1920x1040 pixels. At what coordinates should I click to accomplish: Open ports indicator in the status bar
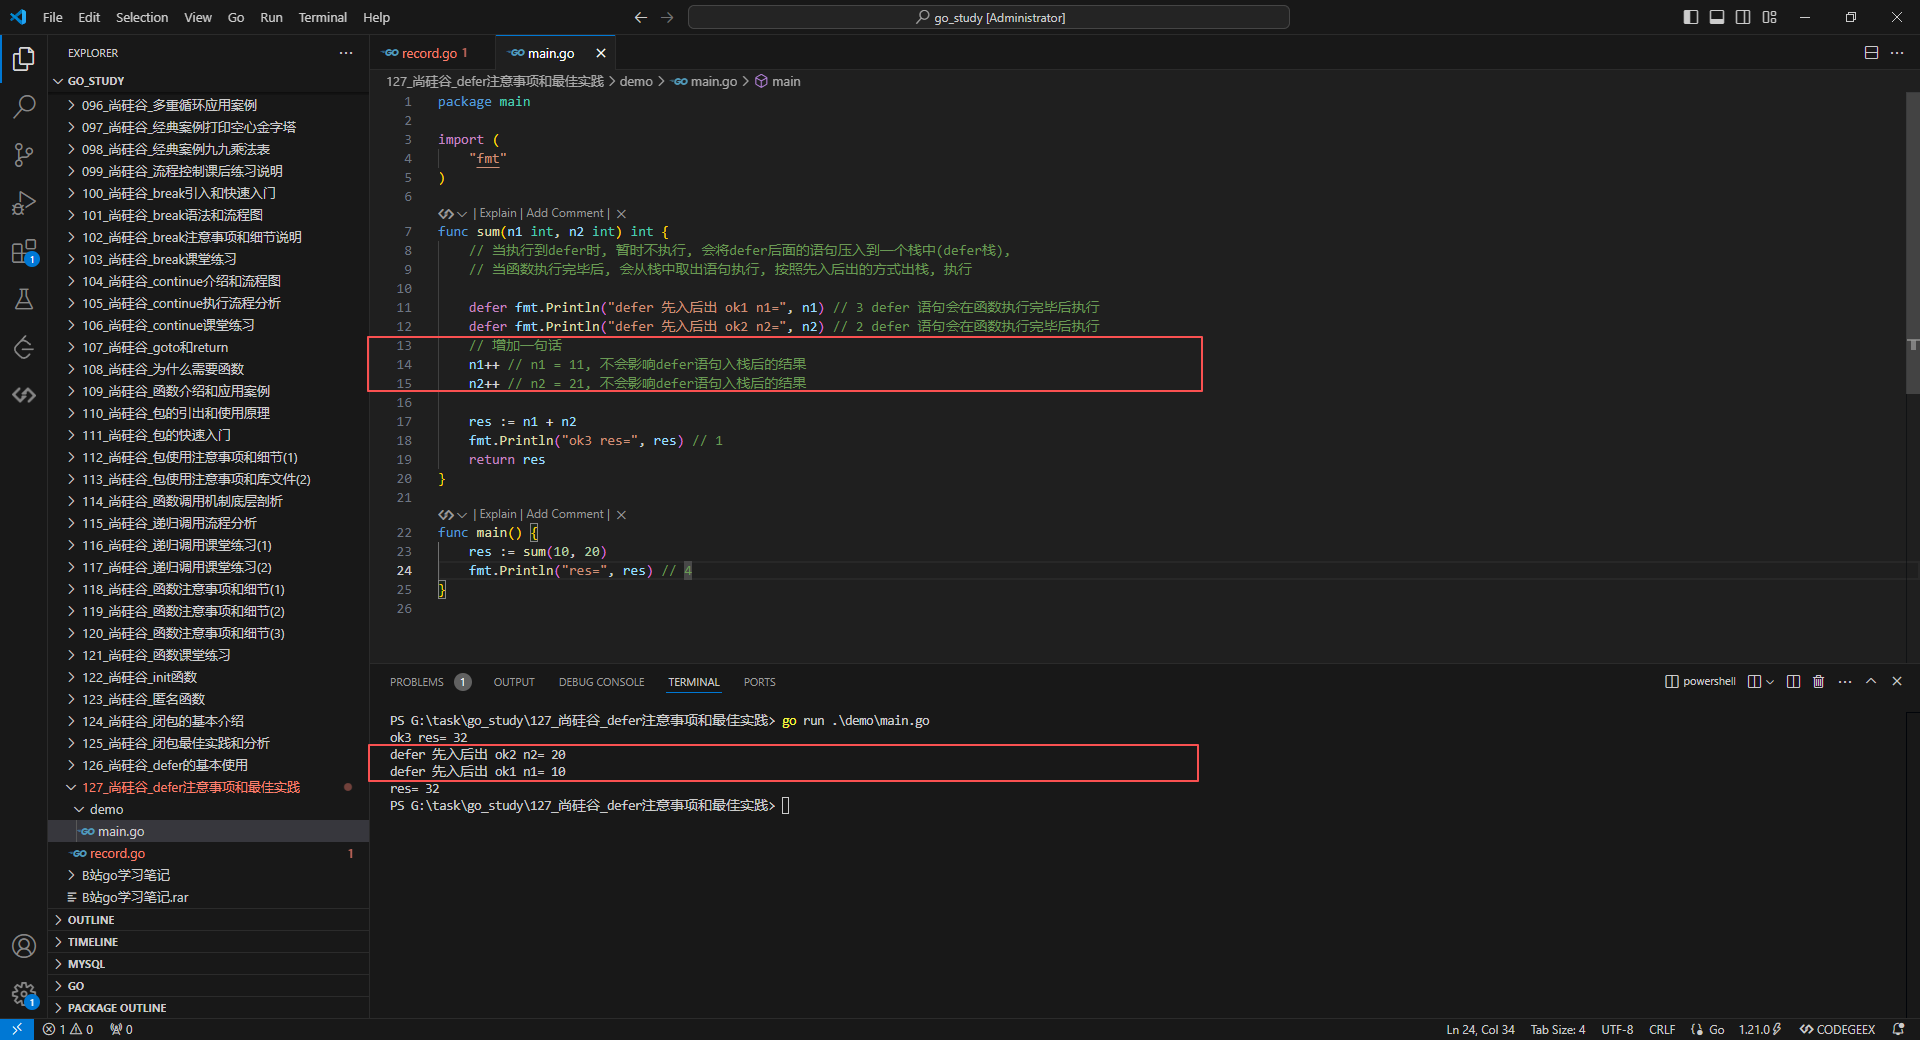pos(121,1029)
